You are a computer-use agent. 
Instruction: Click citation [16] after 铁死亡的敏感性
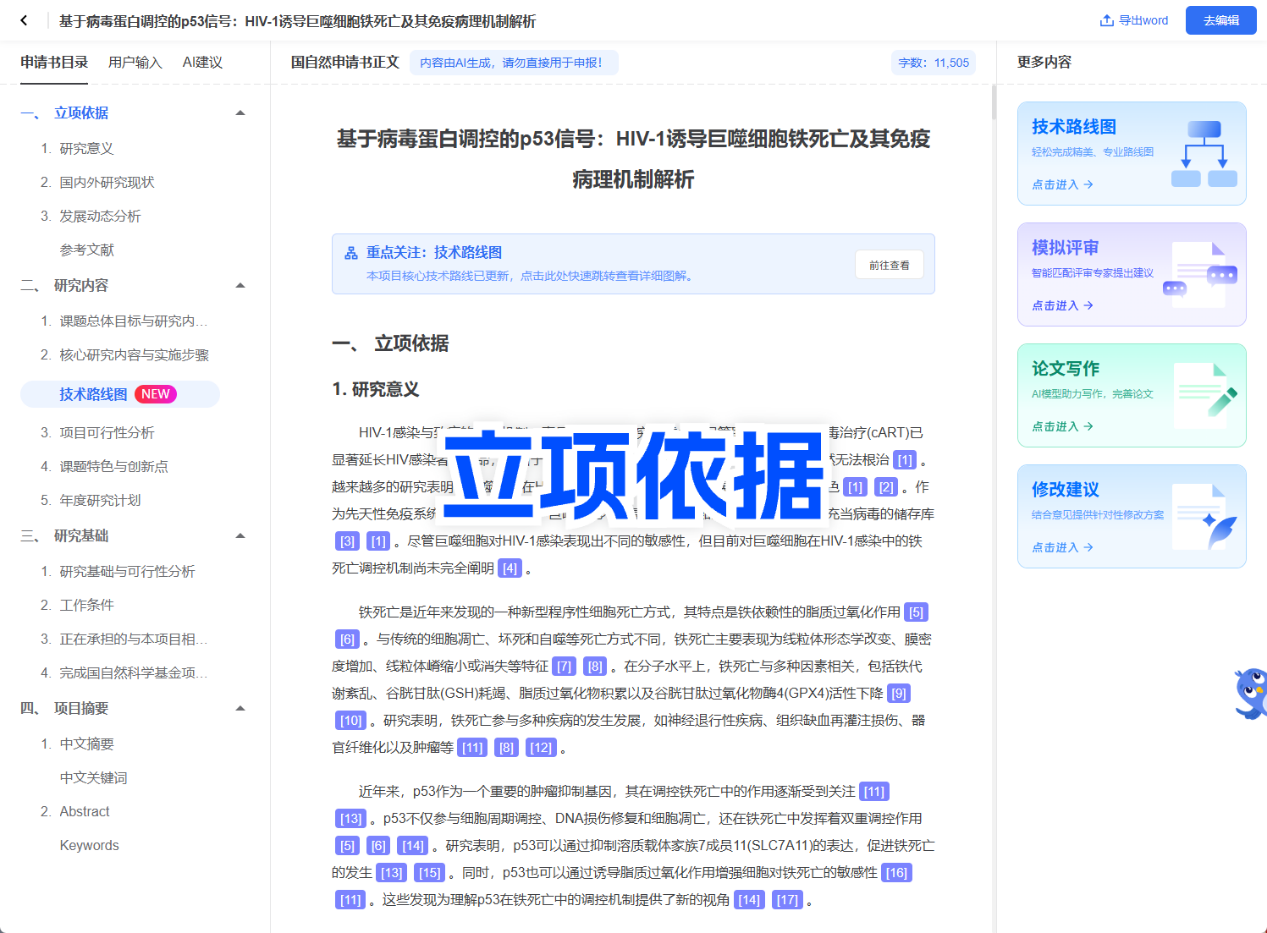pos(897,873)
